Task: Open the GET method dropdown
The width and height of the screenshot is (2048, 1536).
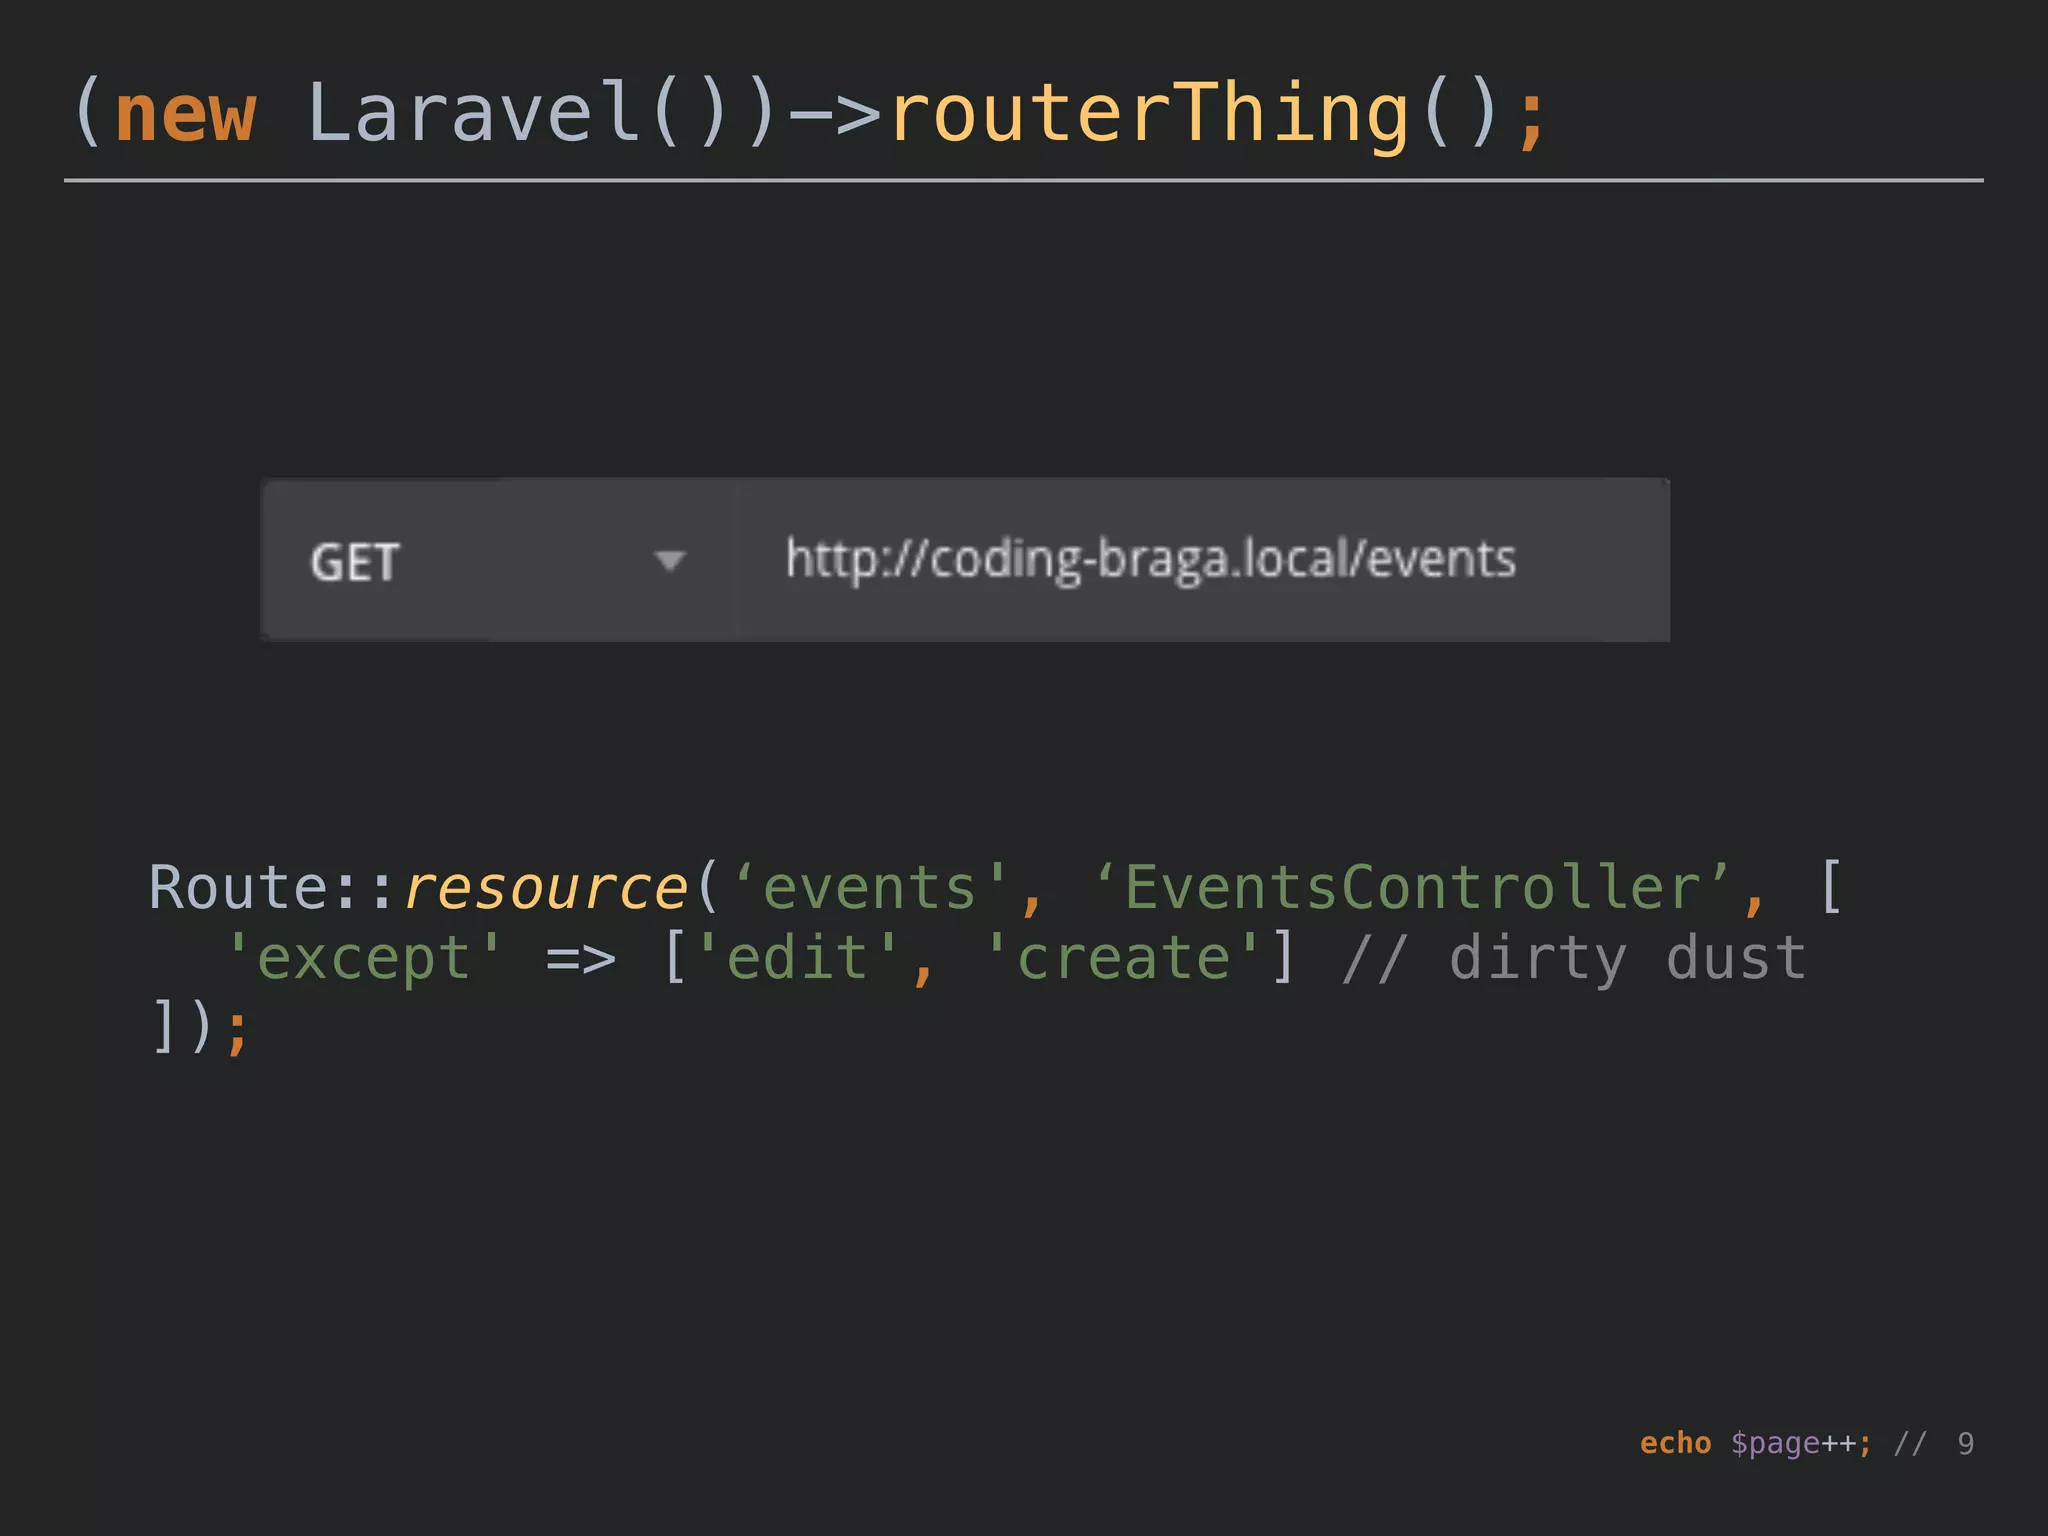Action: pyautogui.click(x=498, y=560)
